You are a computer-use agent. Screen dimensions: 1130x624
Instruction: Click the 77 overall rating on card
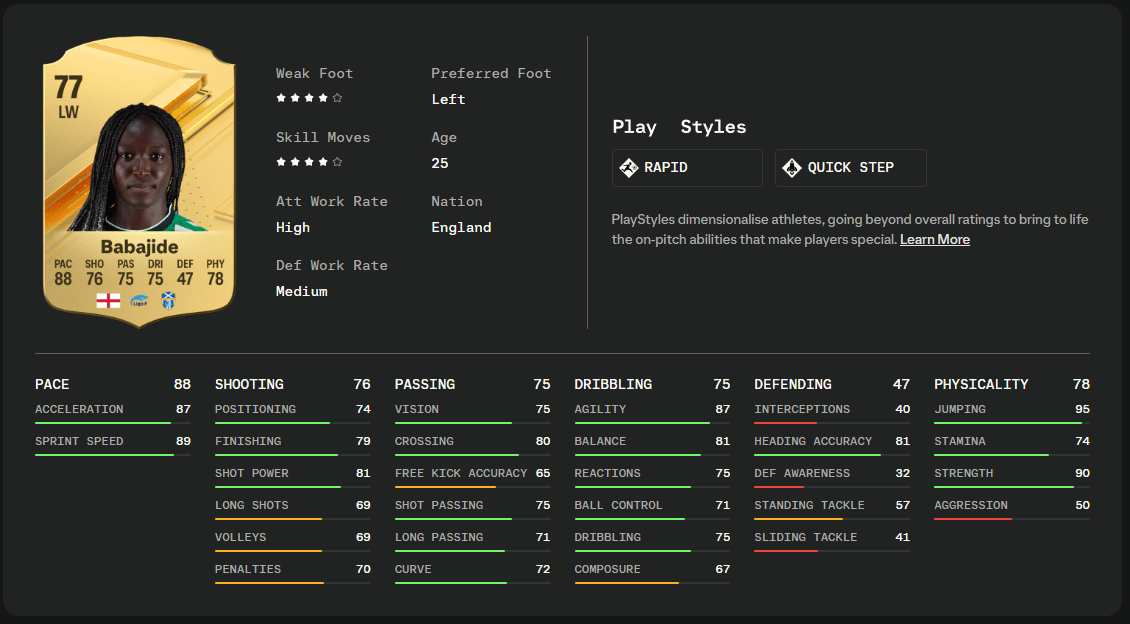(68, 88)
